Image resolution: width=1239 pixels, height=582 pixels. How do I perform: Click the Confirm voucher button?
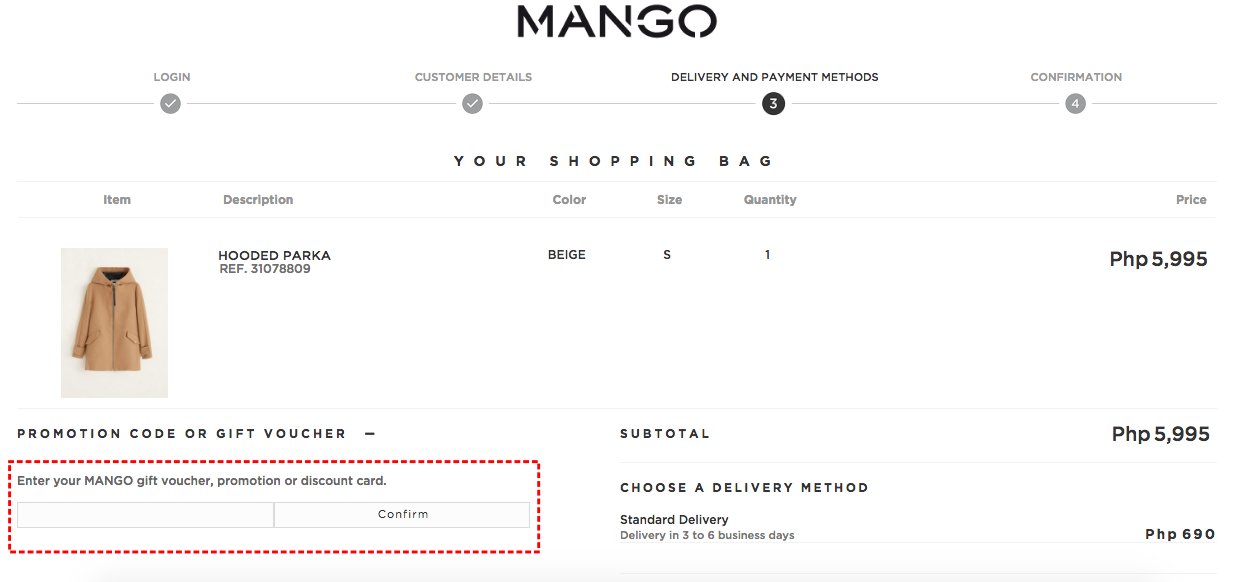pyautogui.click(x=402, y=514)
